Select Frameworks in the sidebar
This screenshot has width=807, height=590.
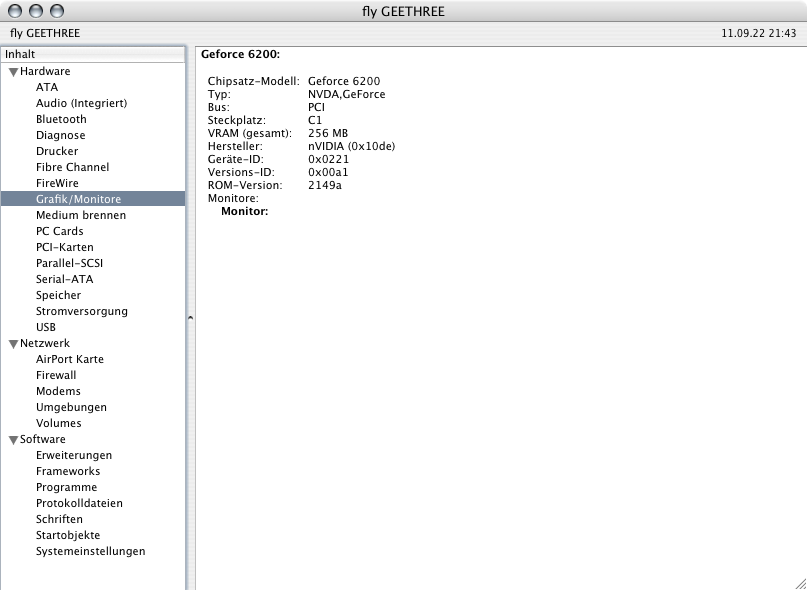pyautogui.click(x=68, y=471)
